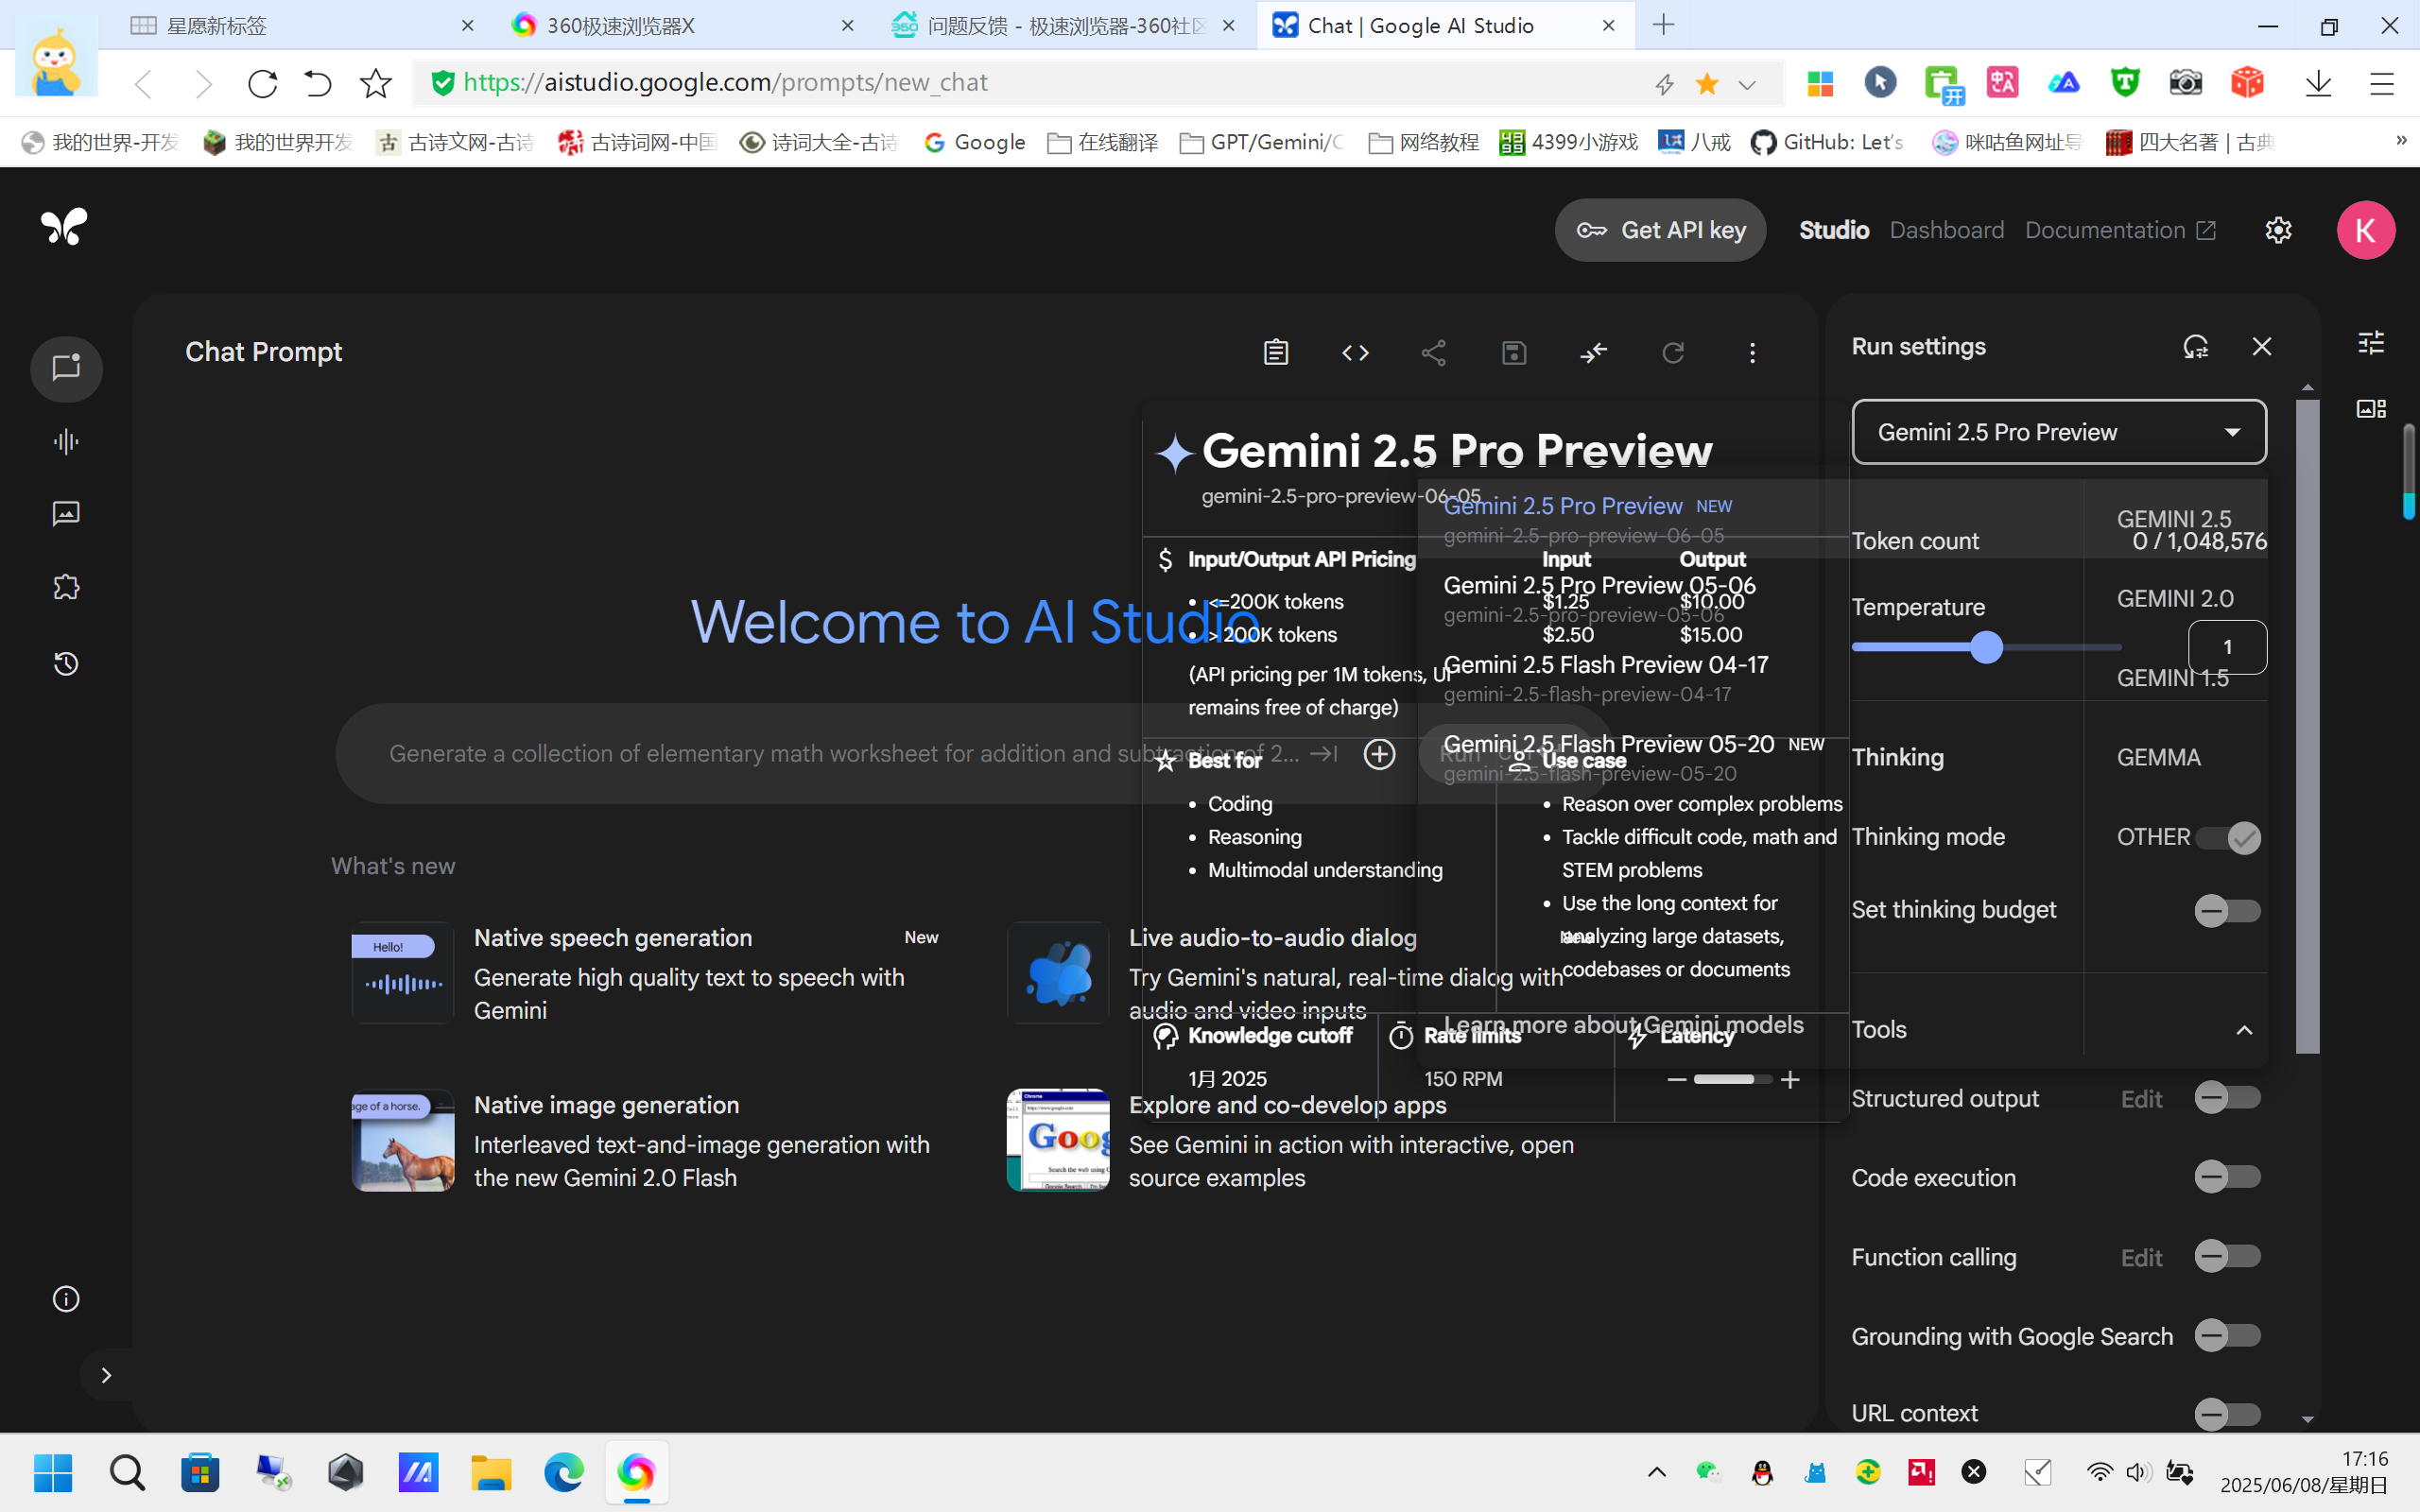2420x1512 pixels.
Task: Enable the Structured output toggle
Action: click(x=2228, y=1097)
